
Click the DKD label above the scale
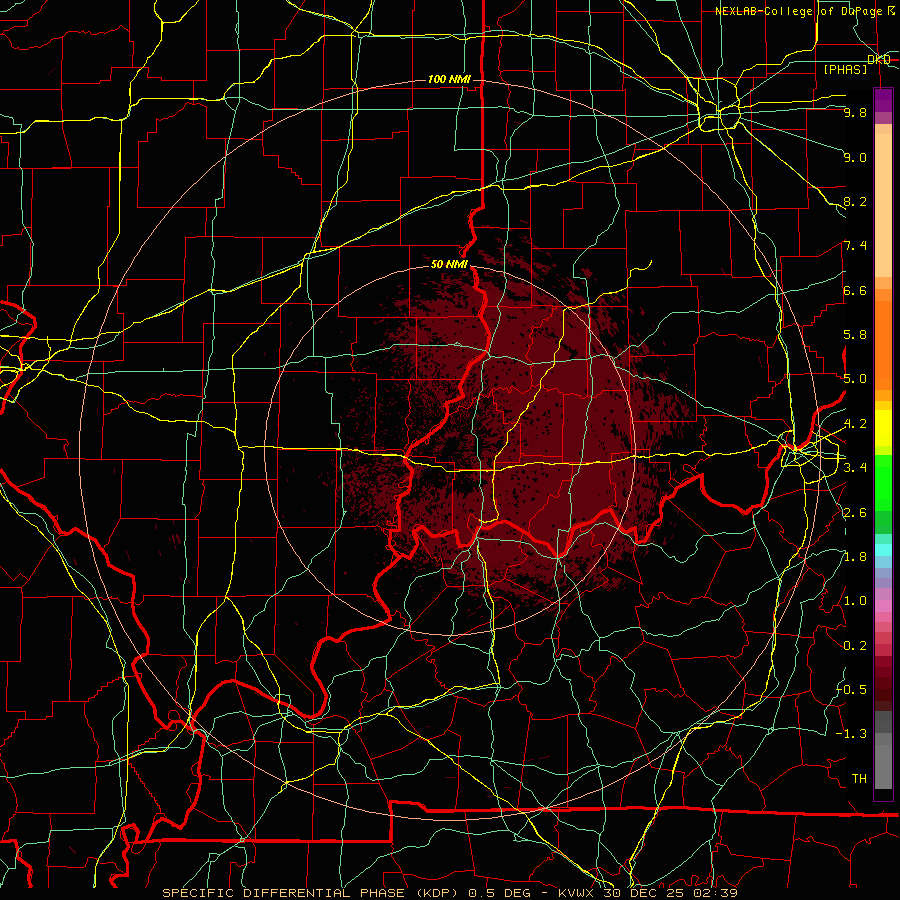[x=878, y=59]
